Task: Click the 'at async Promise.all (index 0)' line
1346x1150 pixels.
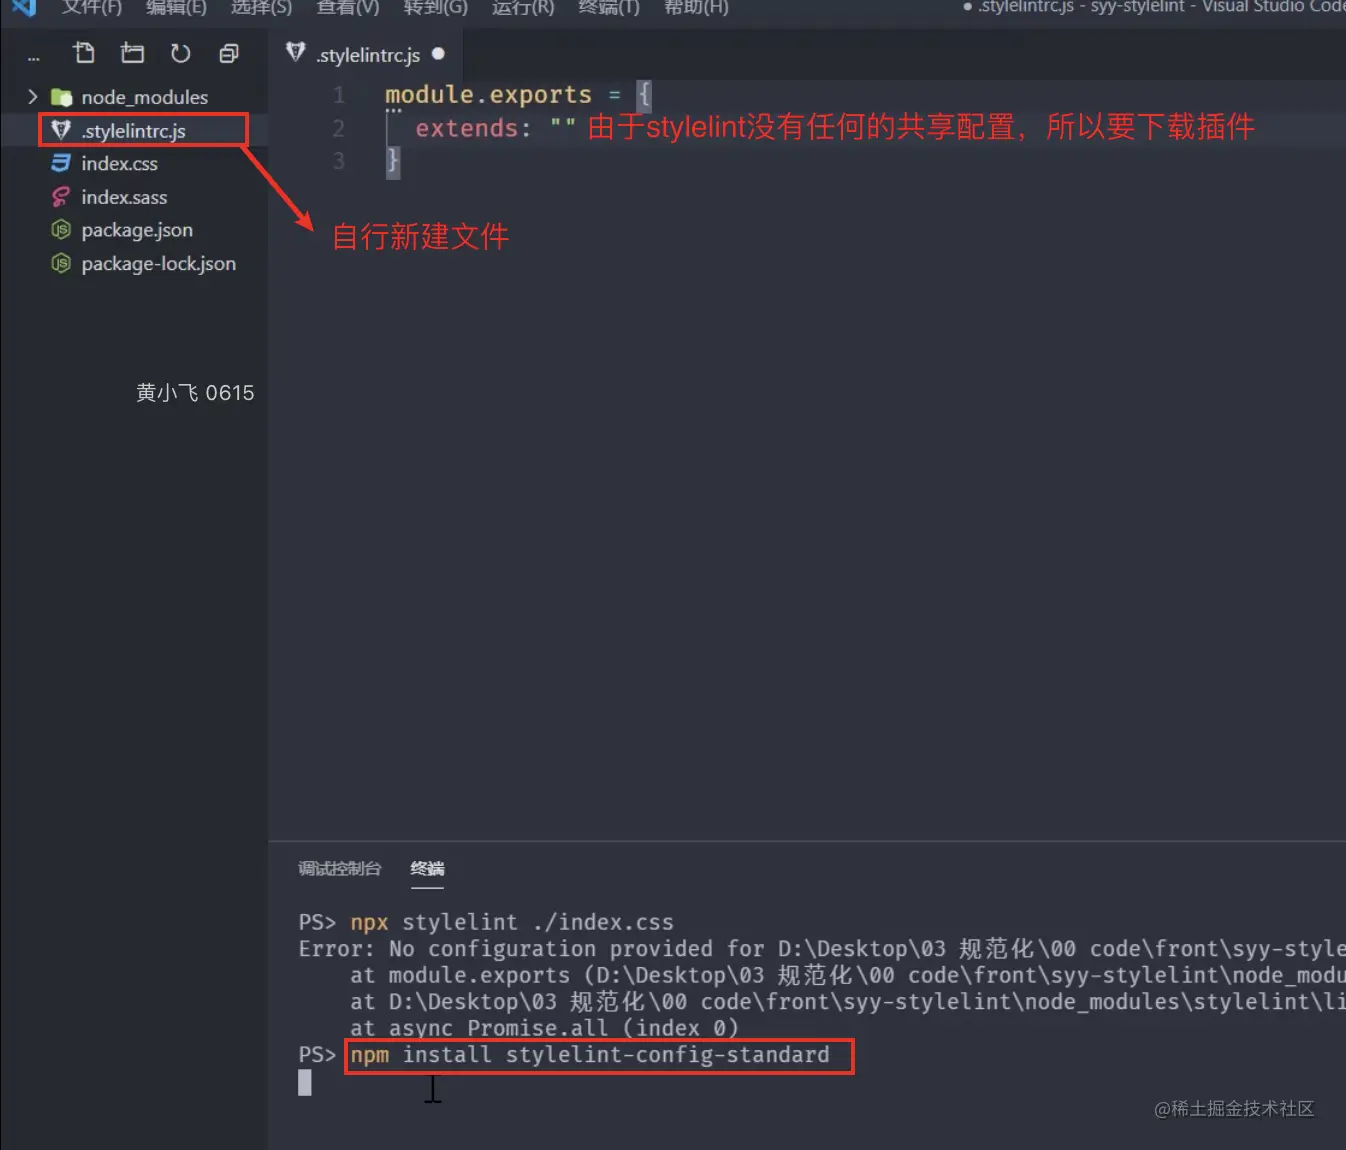Action: tap(544, 1028)
